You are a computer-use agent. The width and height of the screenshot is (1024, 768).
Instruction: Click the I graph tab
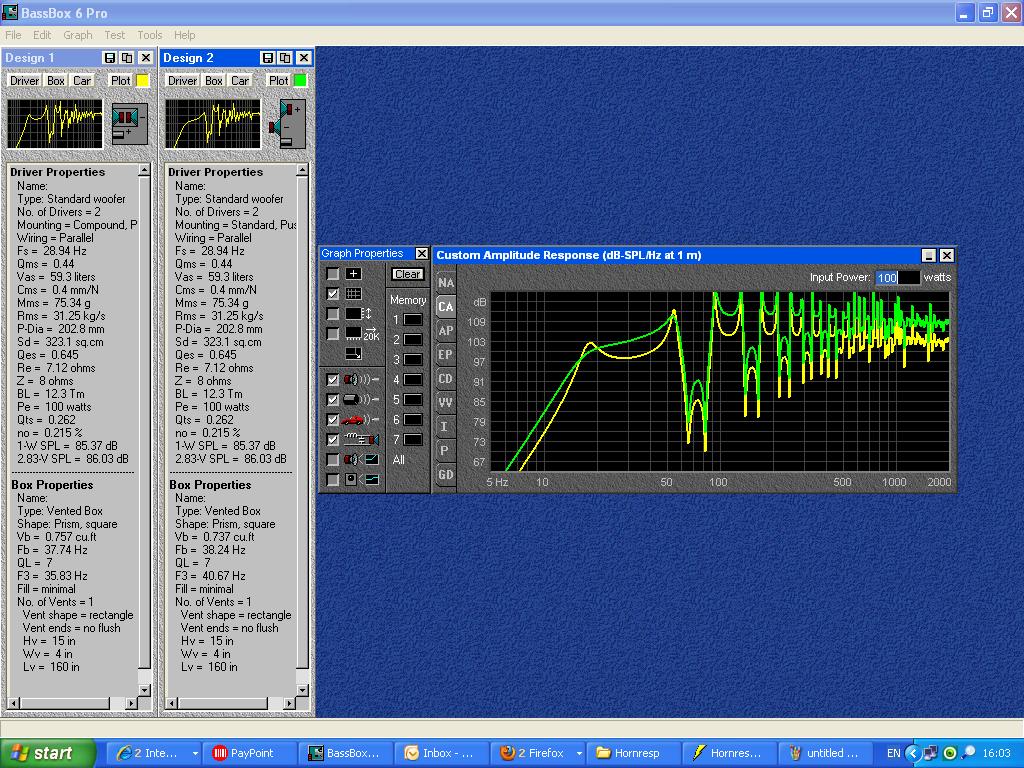[x=445, y=426]
